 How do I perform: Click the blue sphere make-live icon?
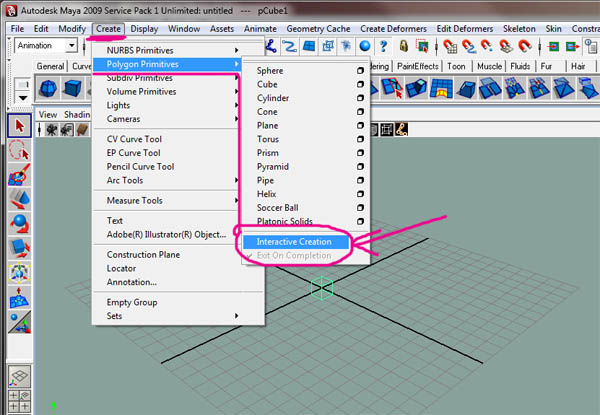coord(365,46)
